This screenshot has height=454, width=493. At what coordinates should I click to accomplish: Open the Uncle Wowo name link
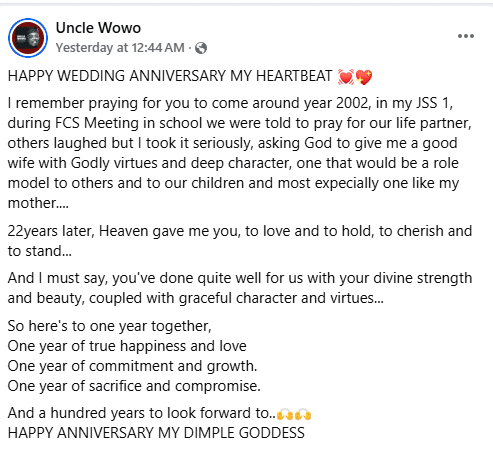coord(98,28)
